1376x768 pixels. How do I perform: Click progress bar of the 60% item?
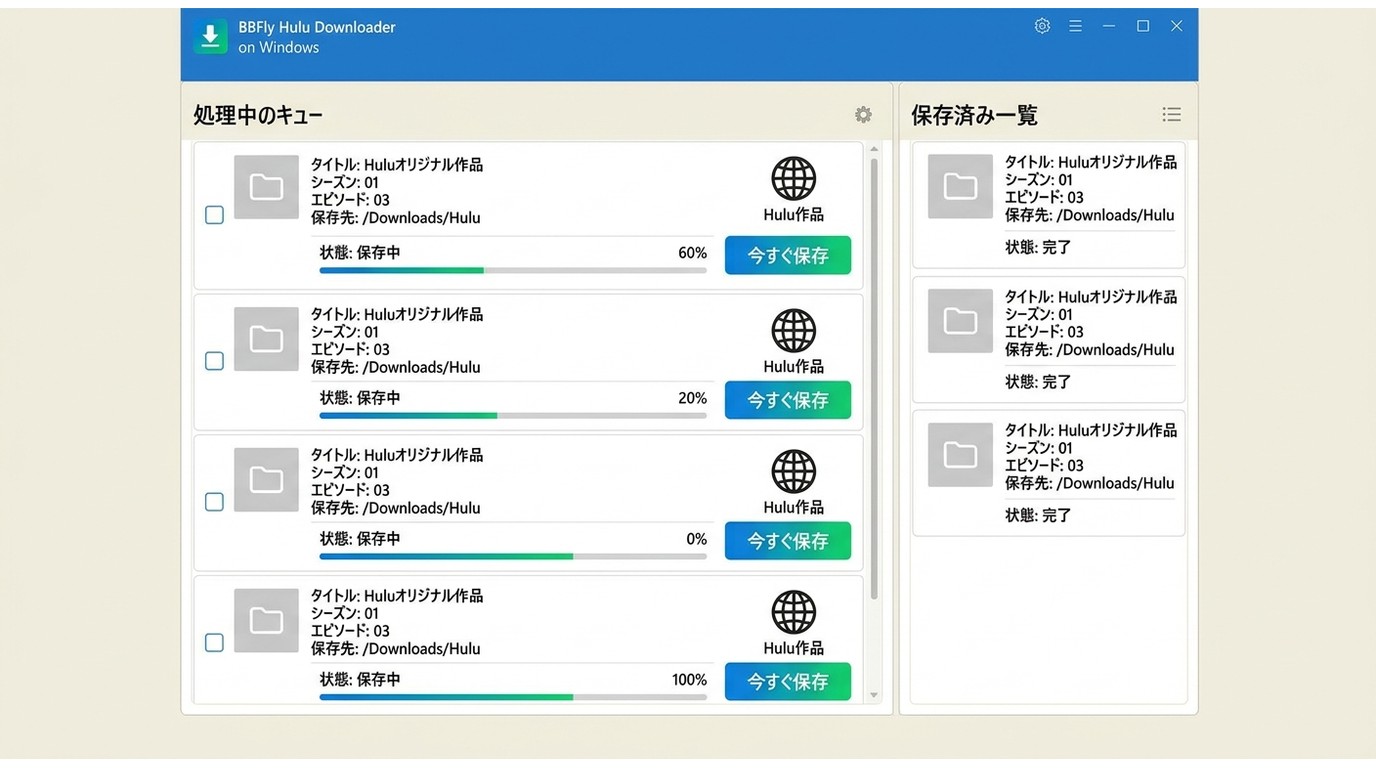(x=513, y=270)
